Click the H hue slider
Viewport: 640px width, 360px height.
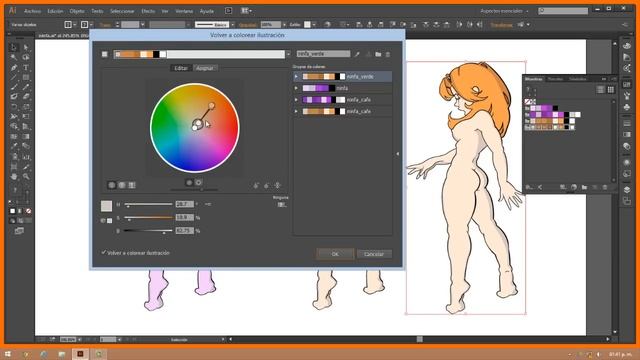coord(148,204)
